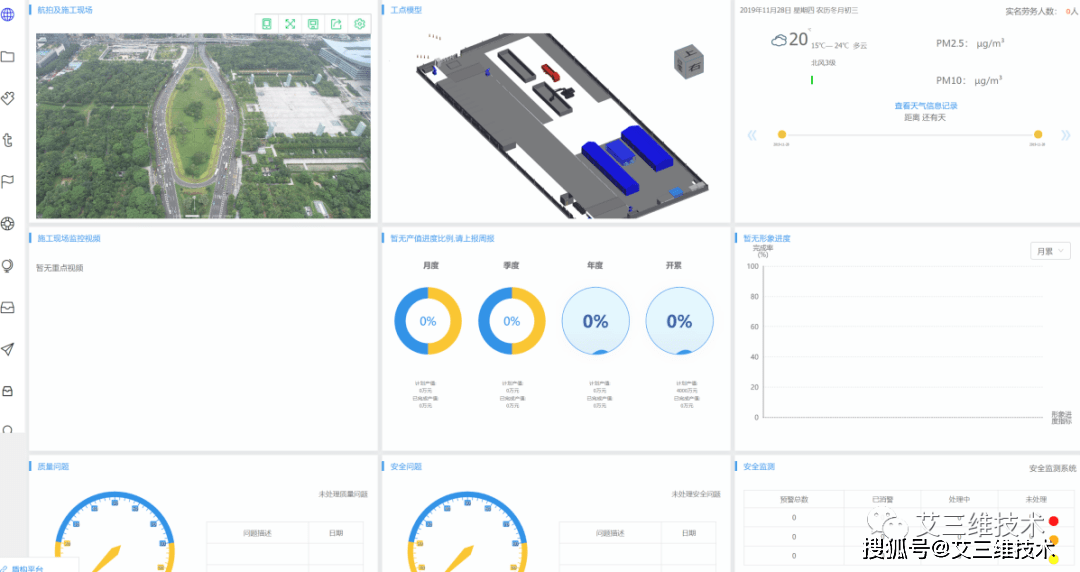Click the share export icon above the aerial photo

[x=336, y=23]
